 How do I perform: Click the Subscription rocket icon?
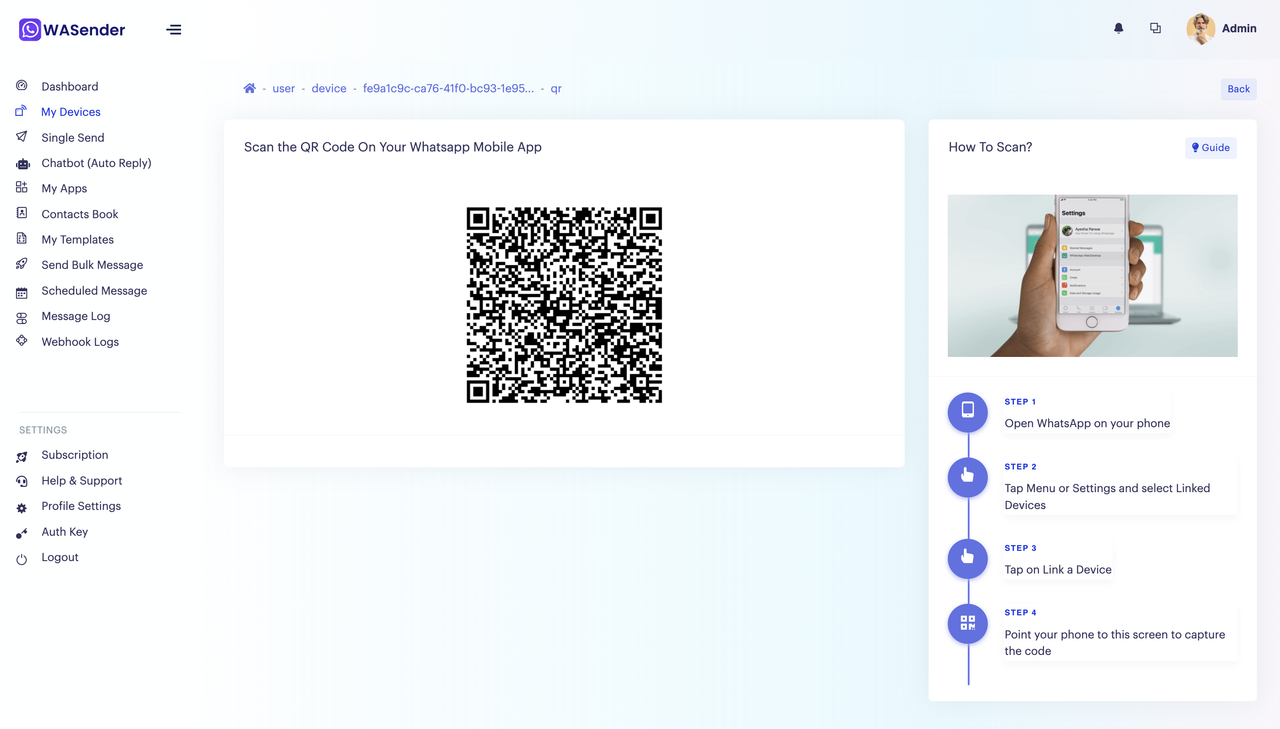(x=22, y=456)
